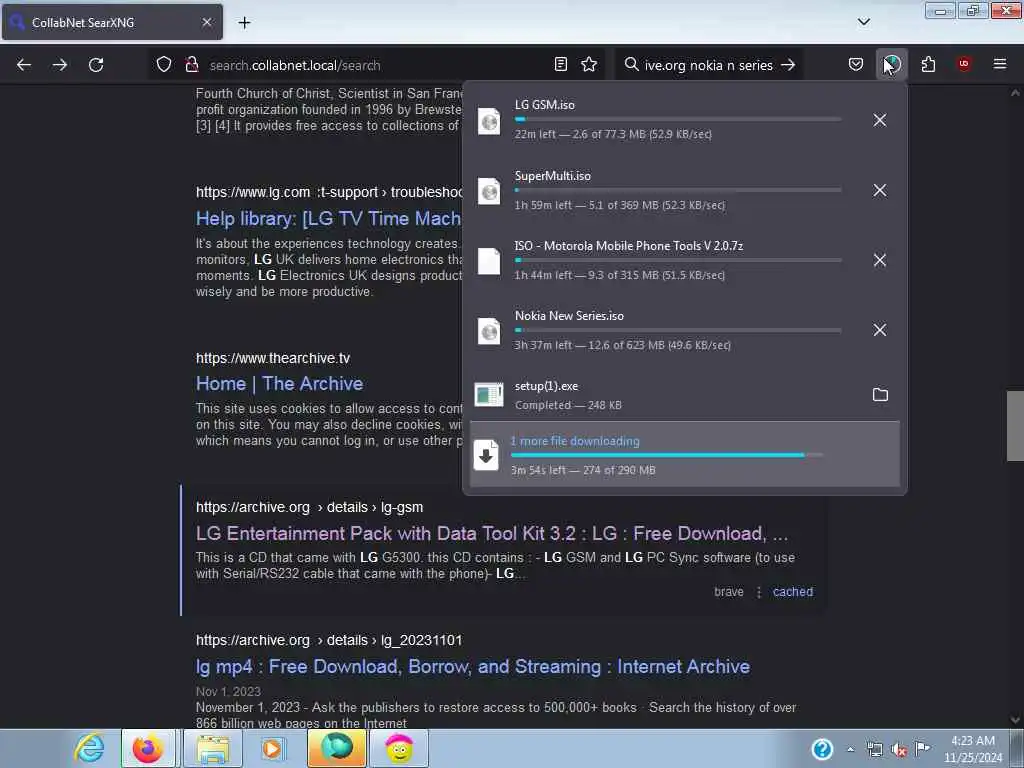Open Windows Media Player taskbar icon
Image resolution: width=1024 pixels, height=768 pixels.
pos(272,748)
